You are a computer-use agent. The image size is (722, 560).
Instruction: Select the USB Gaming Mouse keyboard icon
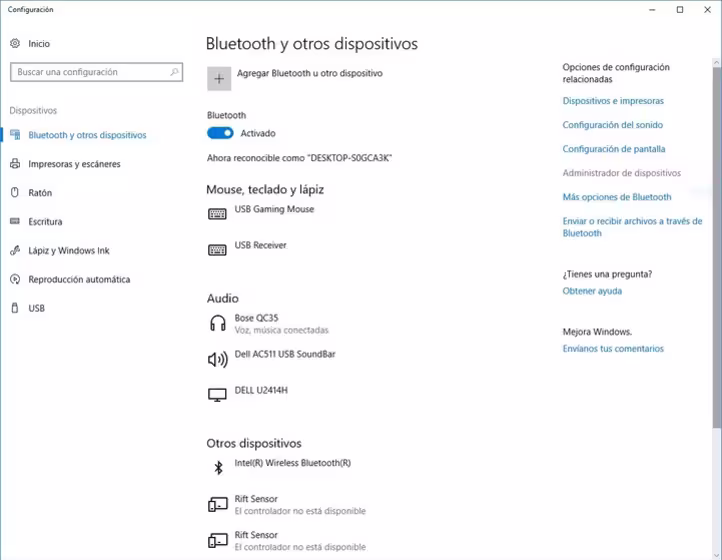click(217, 214)
